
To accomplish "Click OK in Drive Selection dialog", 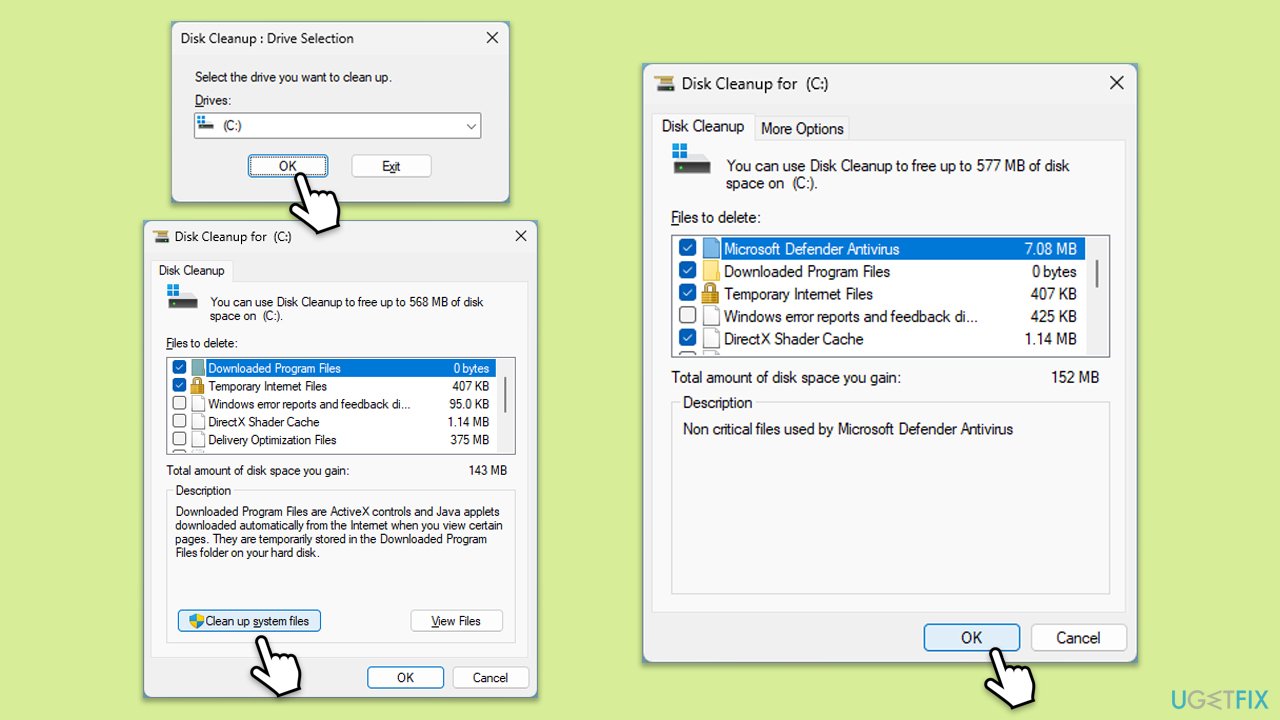I will pos(288,166).
